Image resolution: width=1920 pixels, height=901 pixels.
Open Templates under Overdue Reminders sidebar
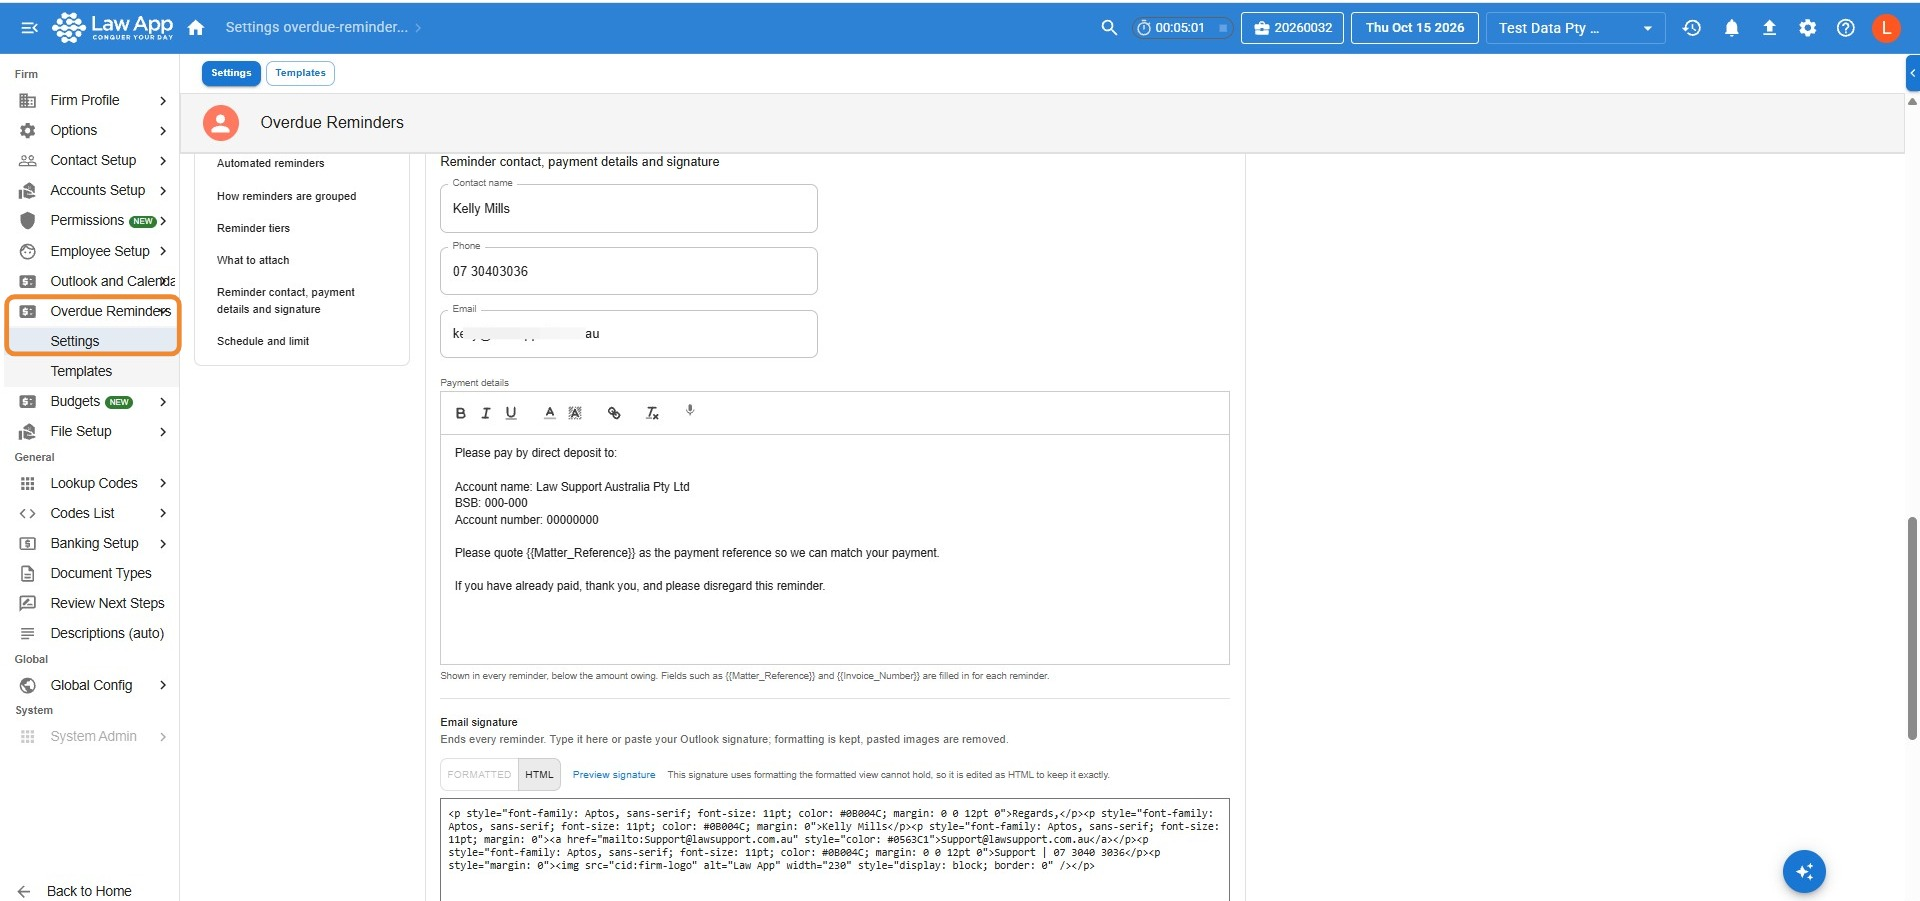tap(81, 371)
